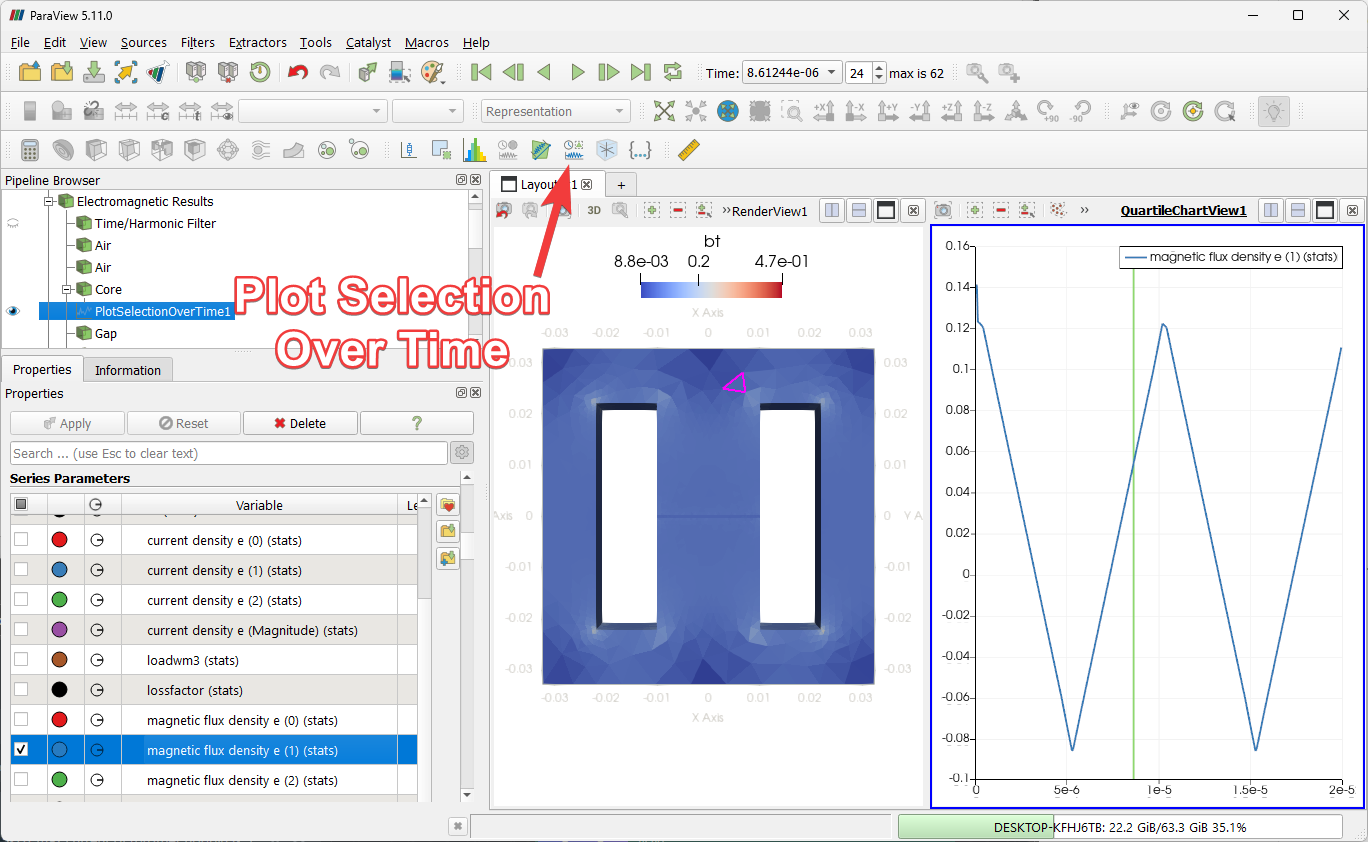The height and width of the screenshot is (842, 1368).
Task: Click the red Undo arrow
Action: pyautogui.click(x=297, y=72)
